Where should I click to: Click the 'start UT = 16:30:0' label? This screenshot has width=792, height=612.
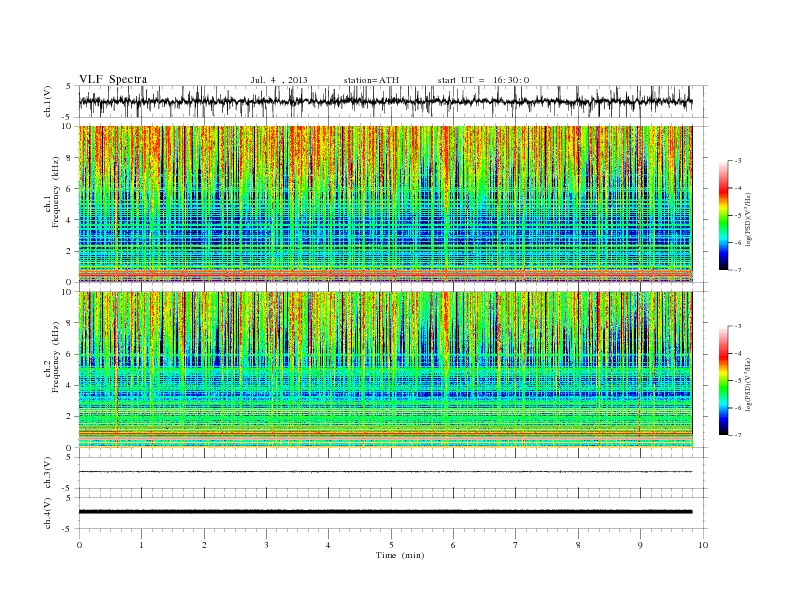click(x=483, y=80)
